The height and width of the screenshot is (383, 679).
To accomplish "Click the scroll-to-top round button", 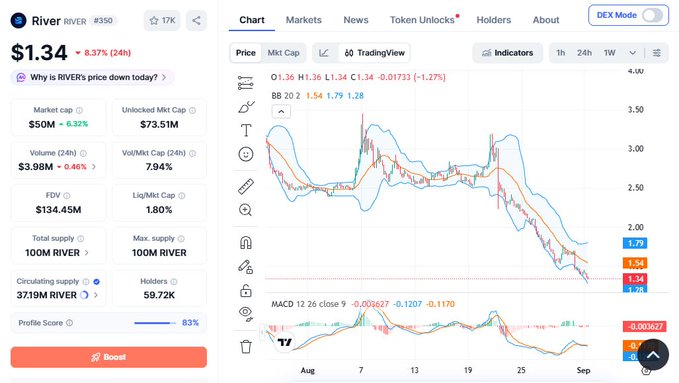I will tap(653, 355).
